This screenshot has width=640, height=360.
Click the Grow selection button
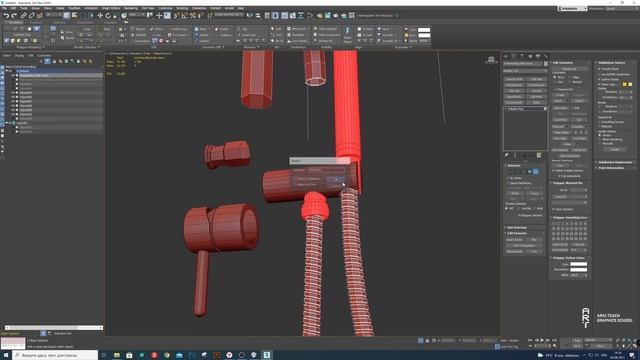tap(534, 193)
